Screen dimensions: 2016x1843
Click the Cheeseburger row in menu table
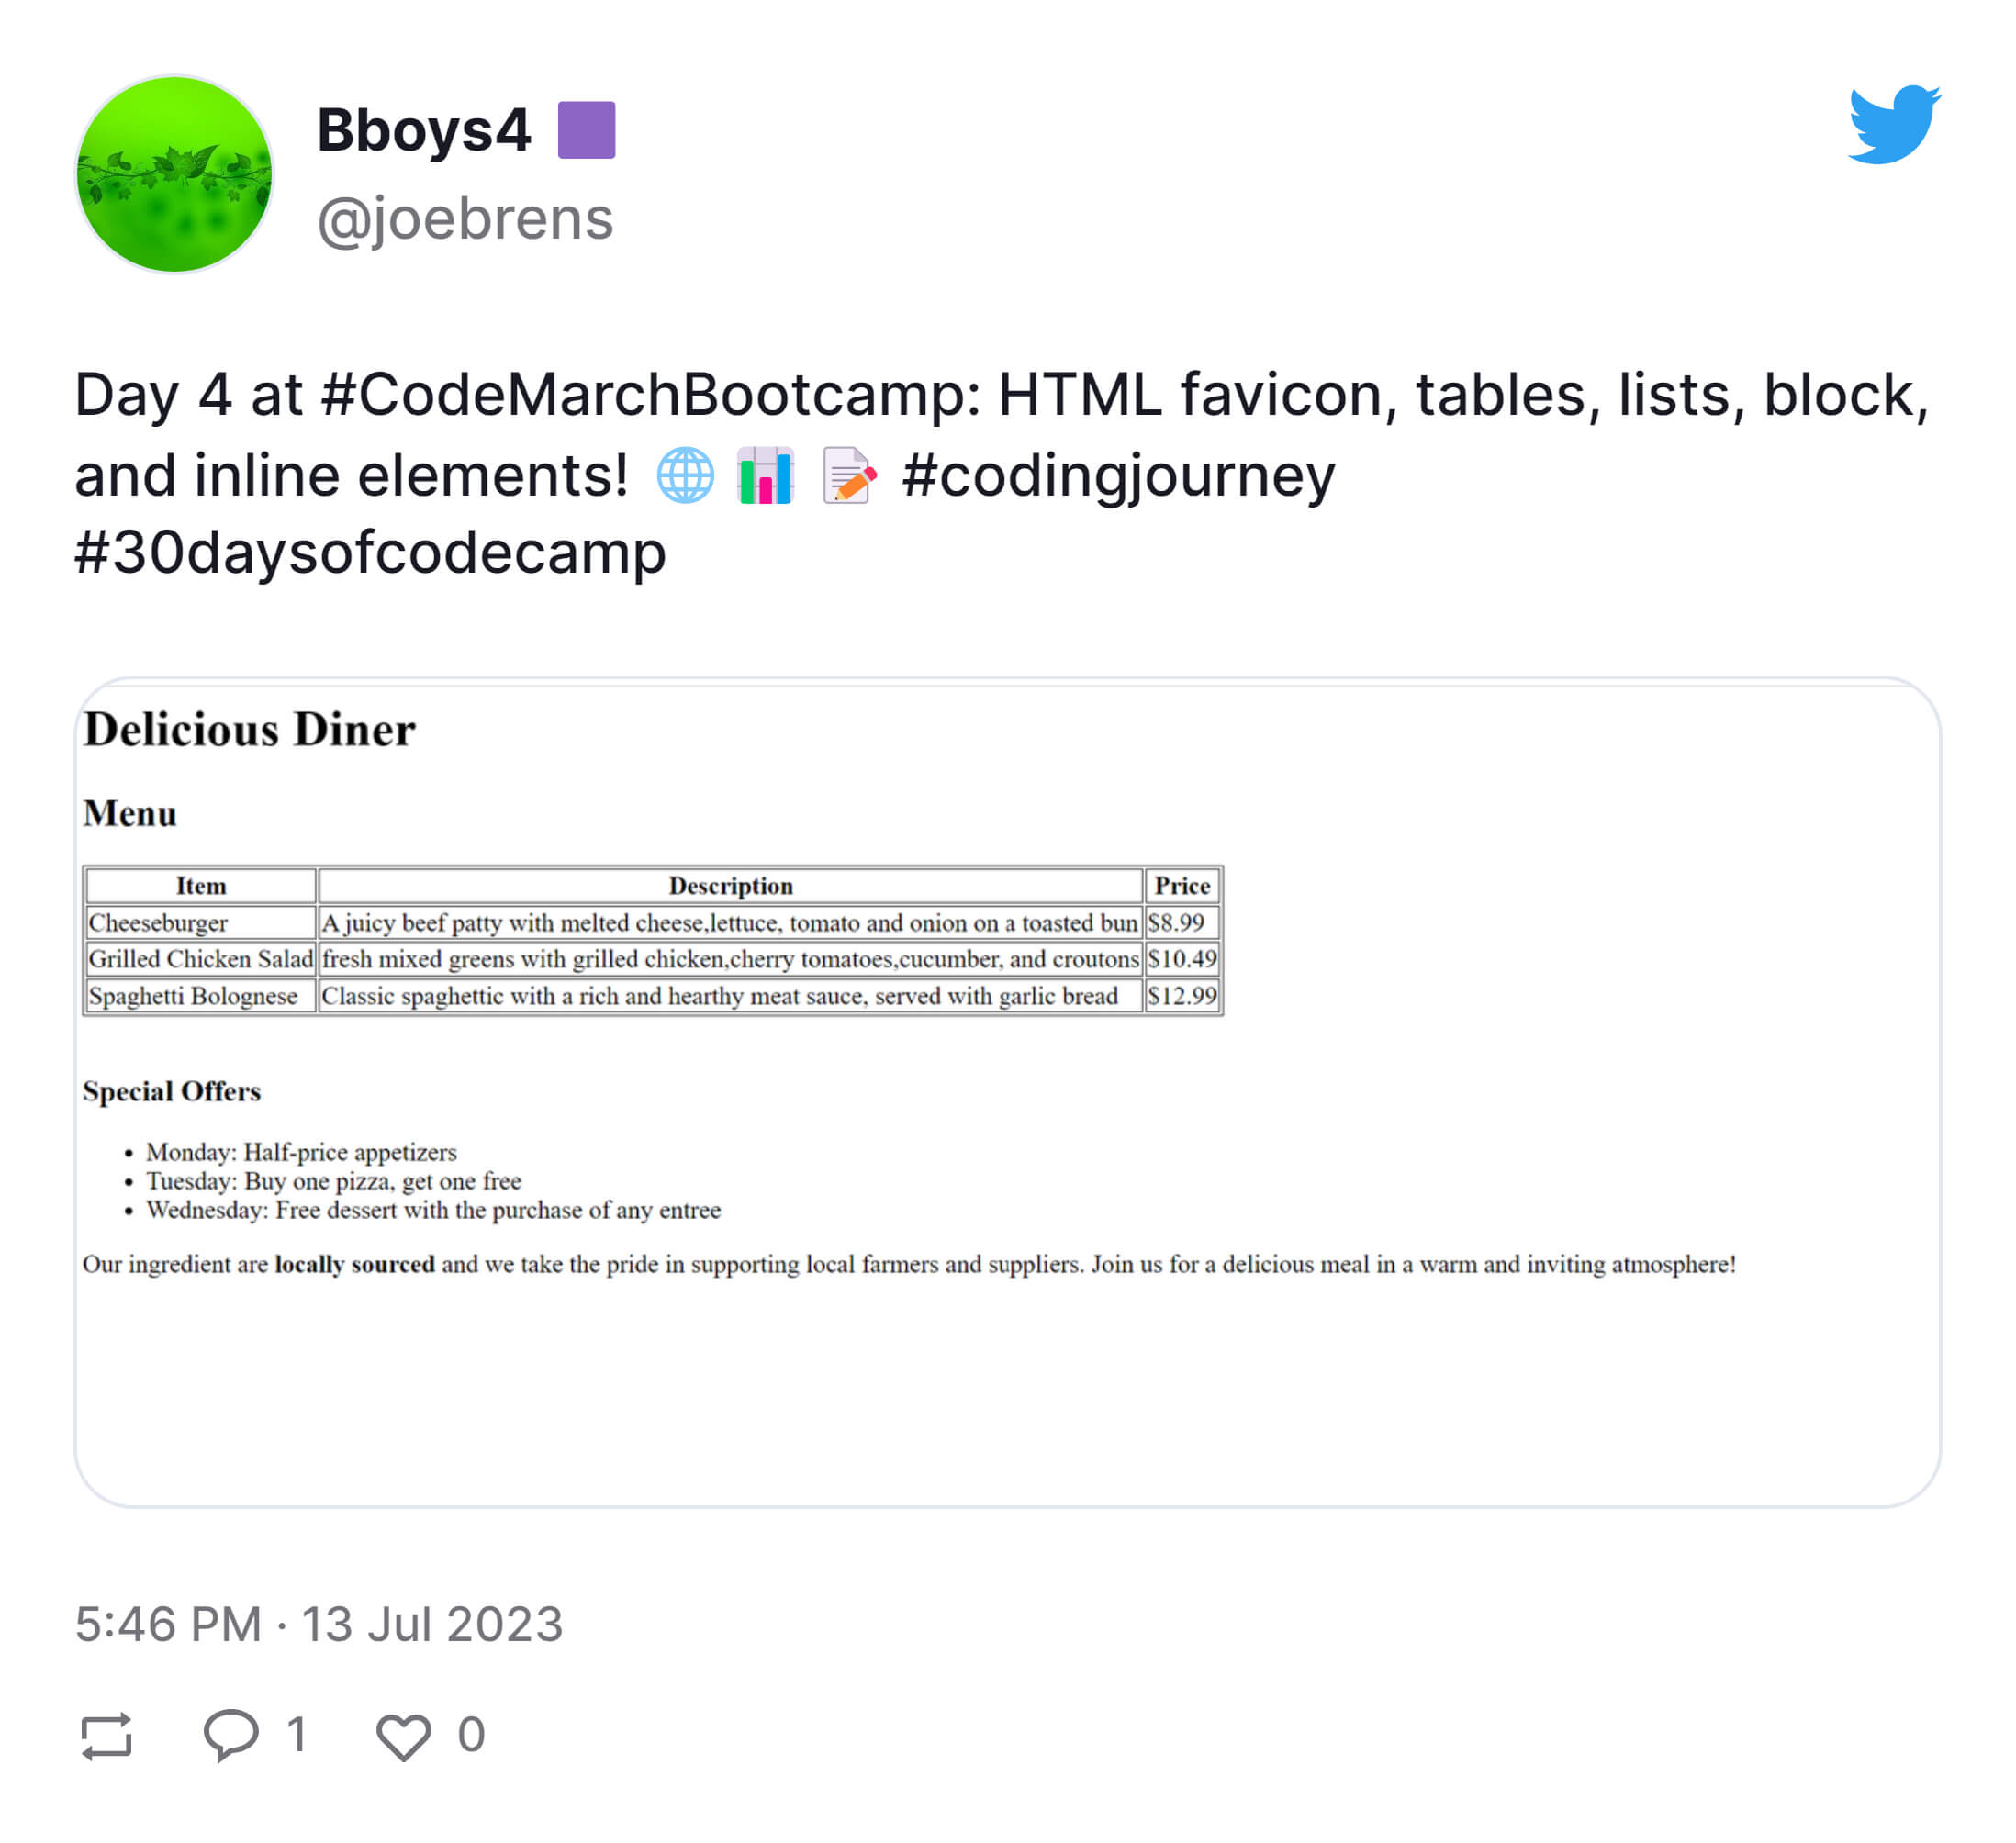point(652,923)
